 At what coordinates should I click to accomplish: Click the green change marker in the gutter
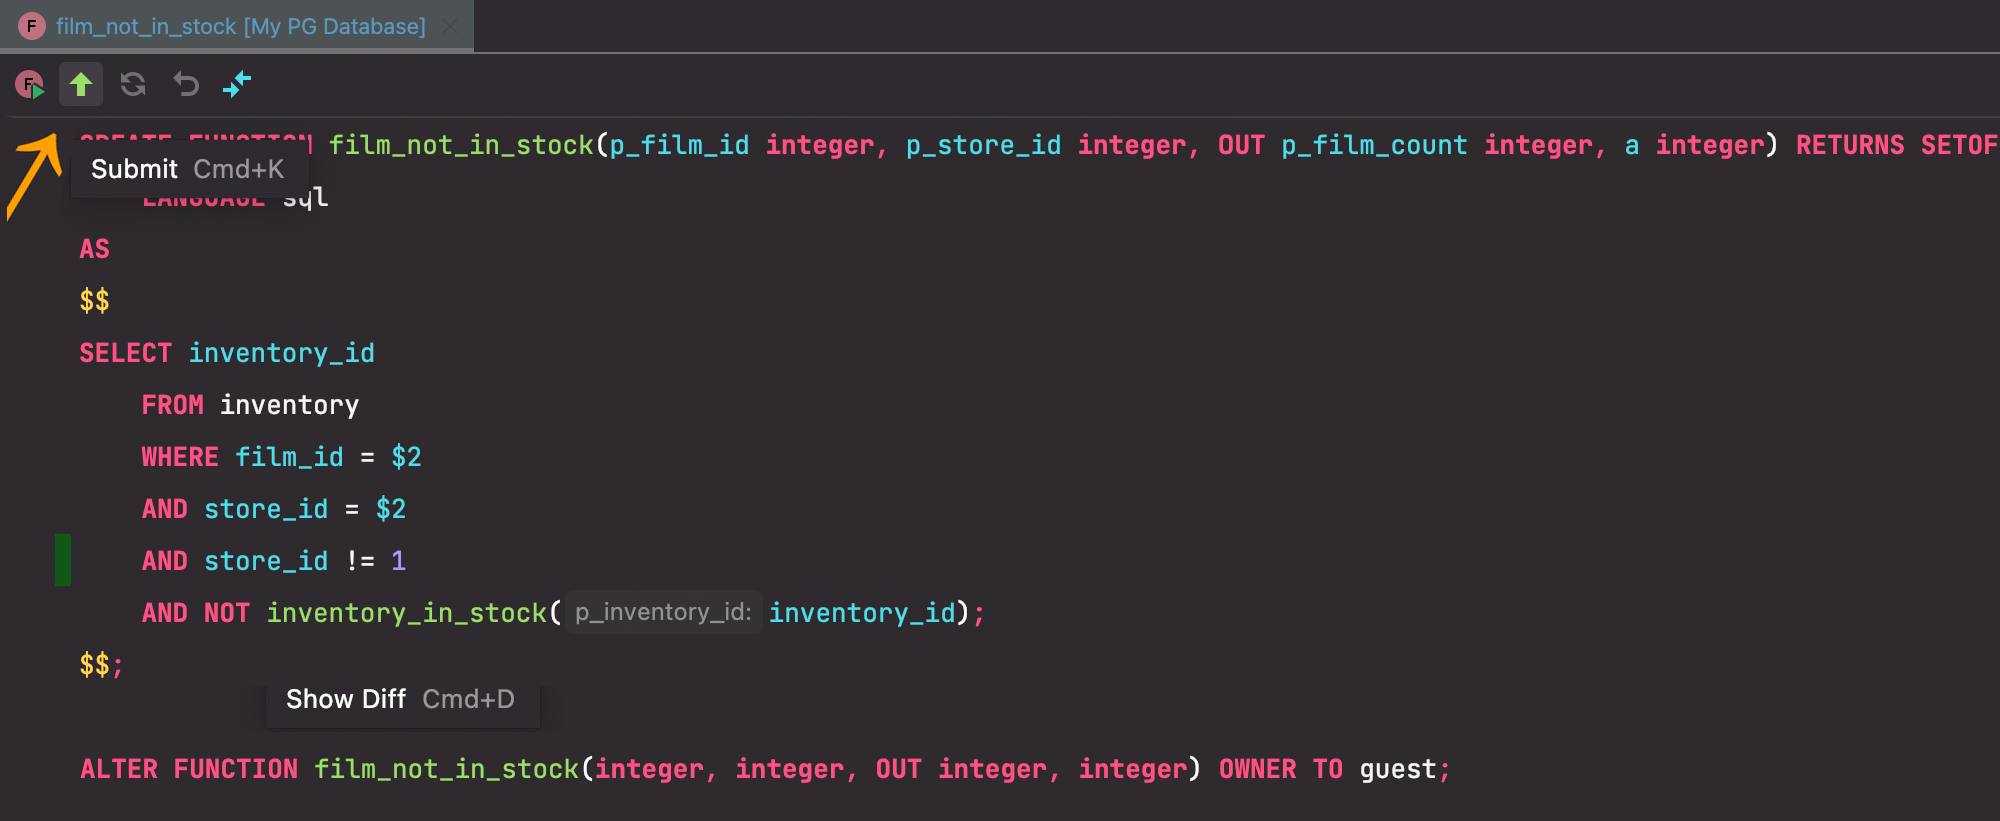(63, 560)
